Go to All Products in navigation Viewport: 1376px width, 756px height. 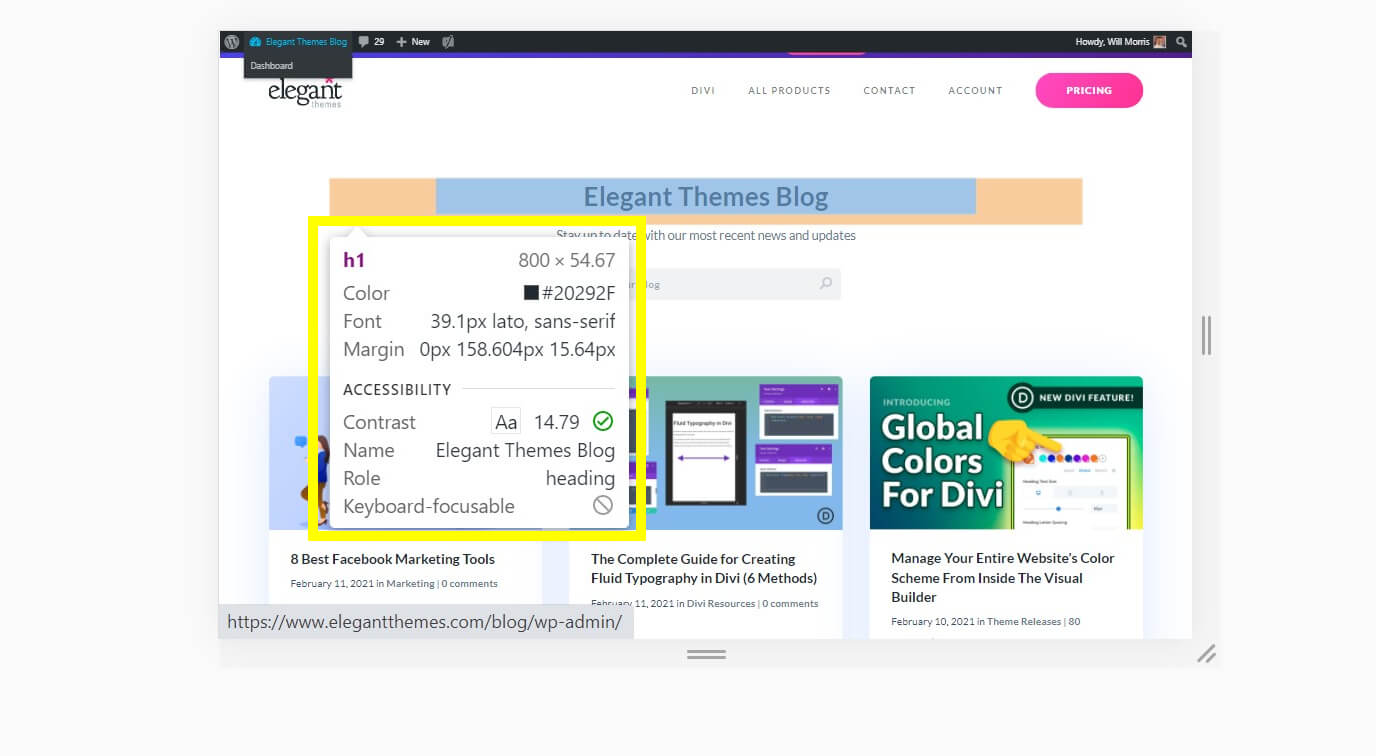tap(789, 91)
